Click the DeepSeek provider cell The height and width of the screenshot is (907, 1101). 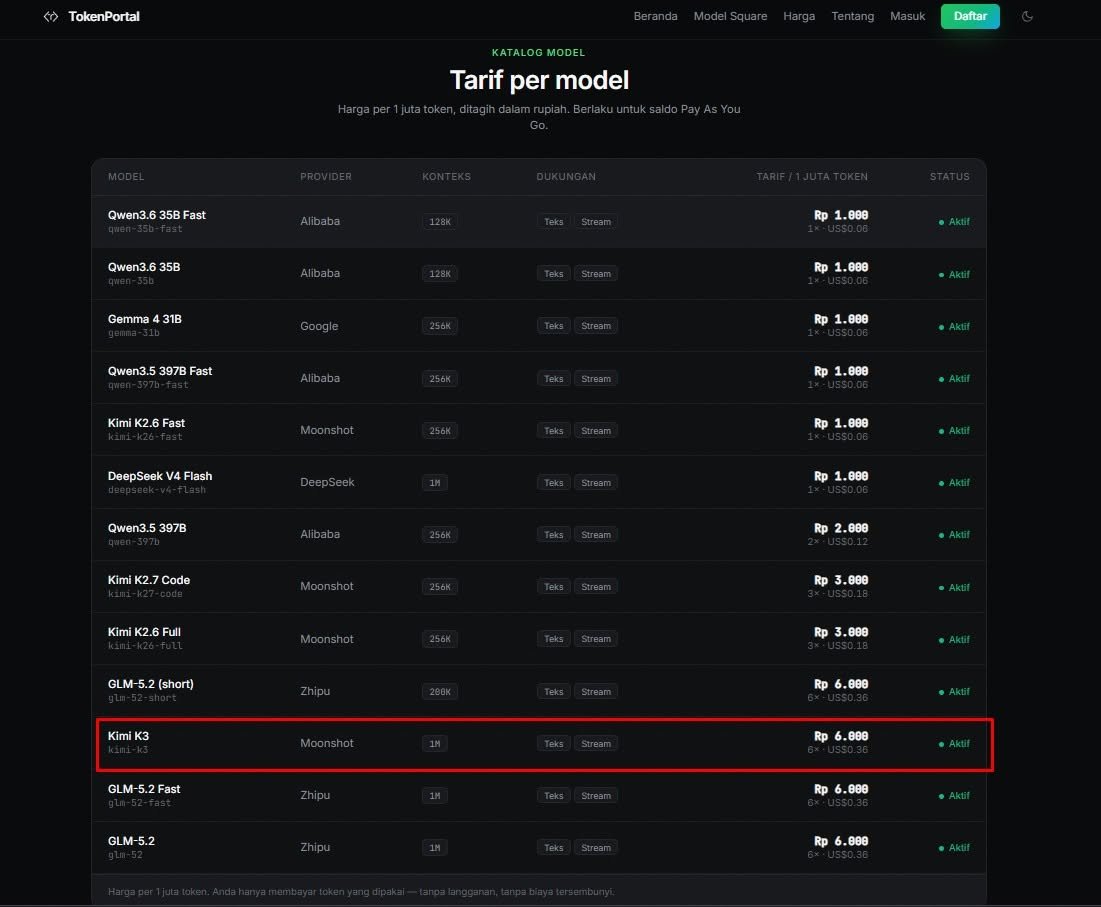327,482
